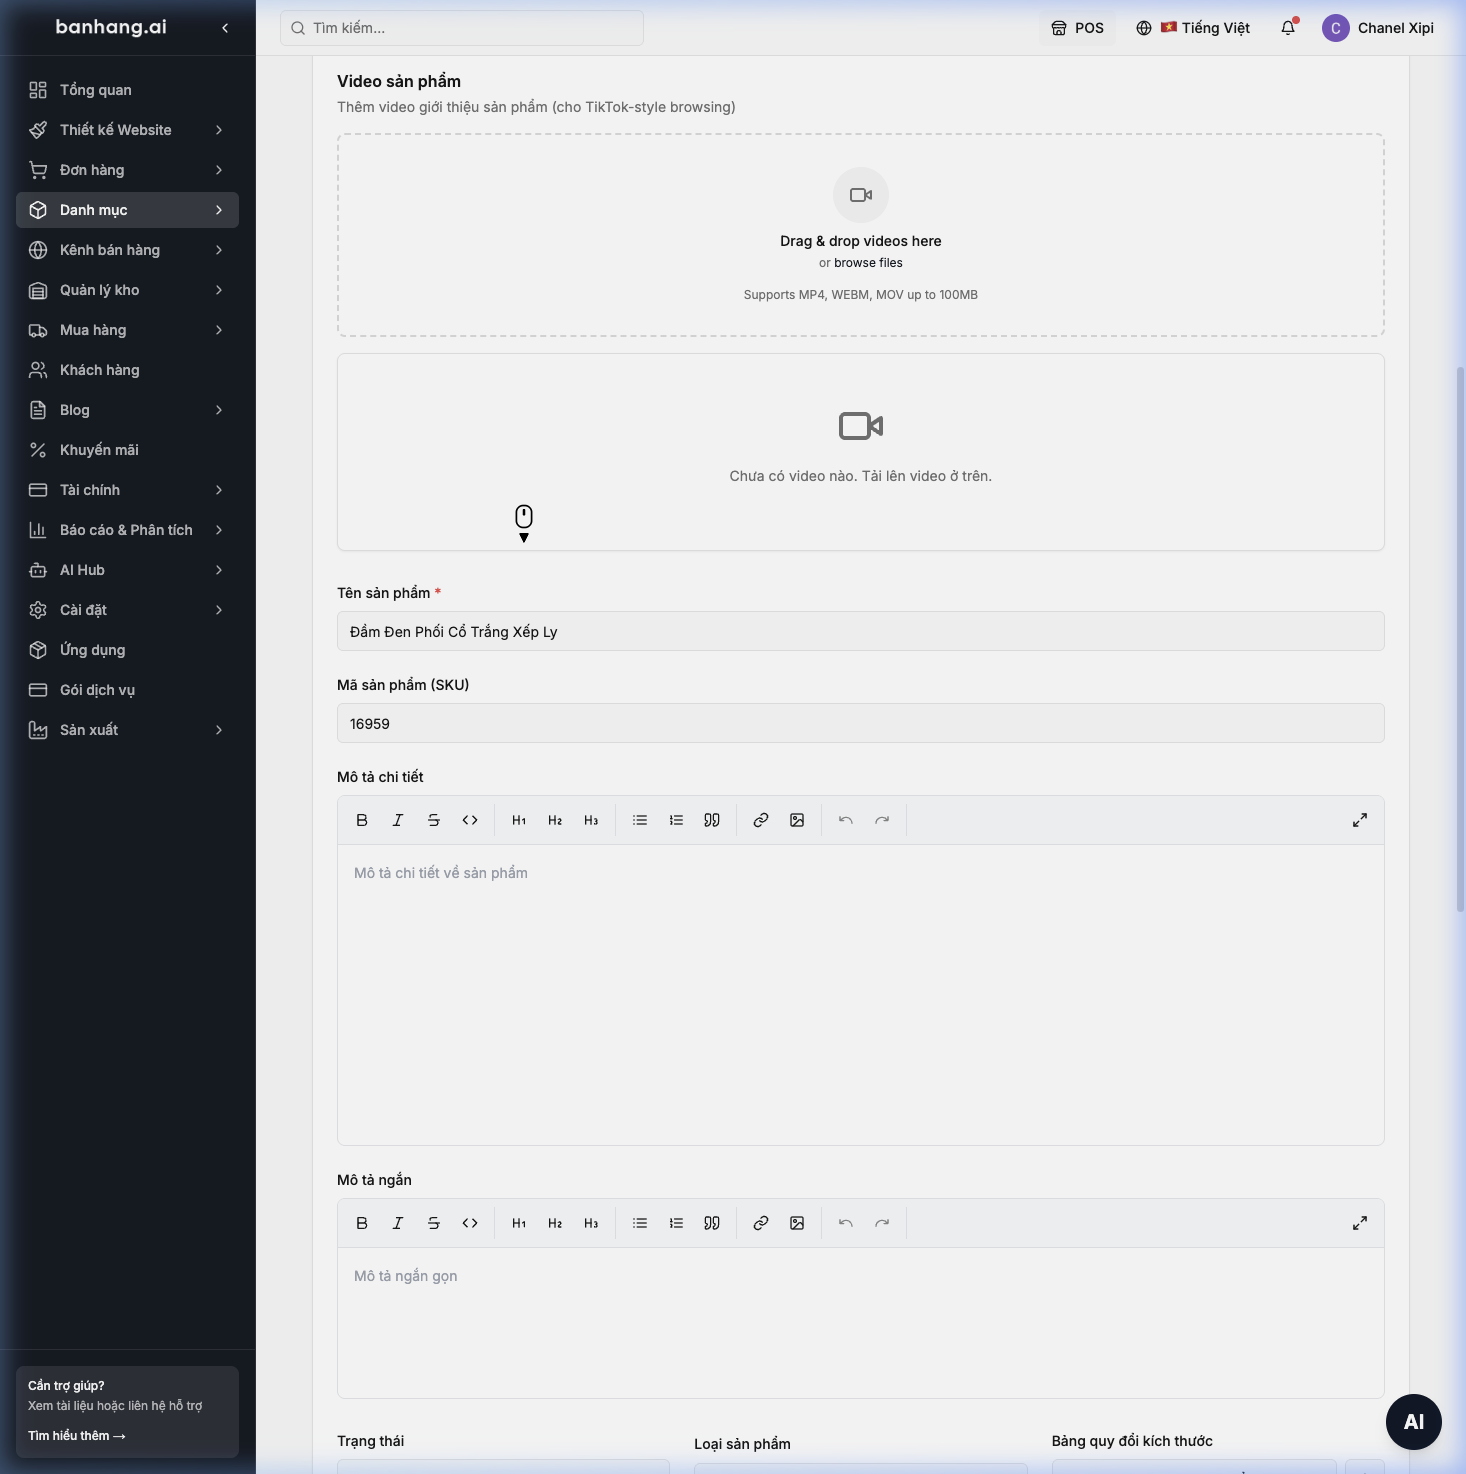Image resolution: width=1466 pixels, height=1474 pixels.
Task: Expand detailed description editor to fullscreen
Action: click(1360, 820)
